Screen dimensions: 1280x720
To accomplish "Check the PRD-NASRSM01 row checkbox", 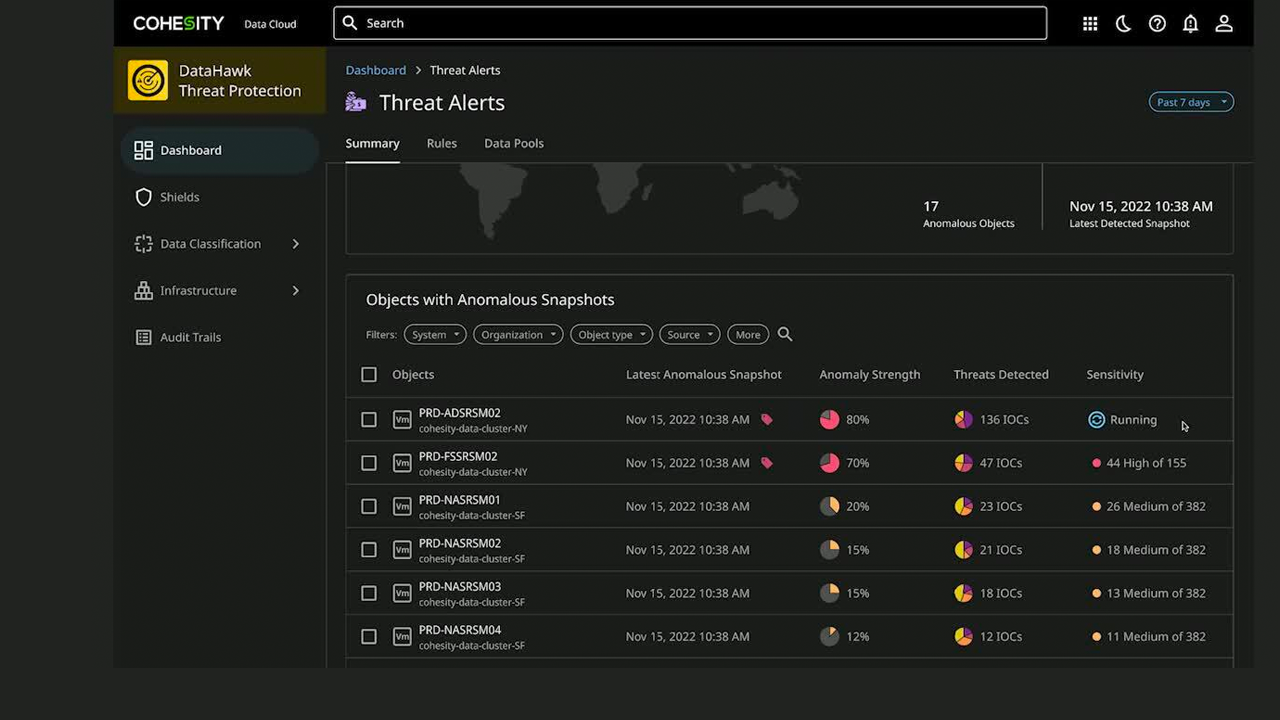I will tap(369, 506).
